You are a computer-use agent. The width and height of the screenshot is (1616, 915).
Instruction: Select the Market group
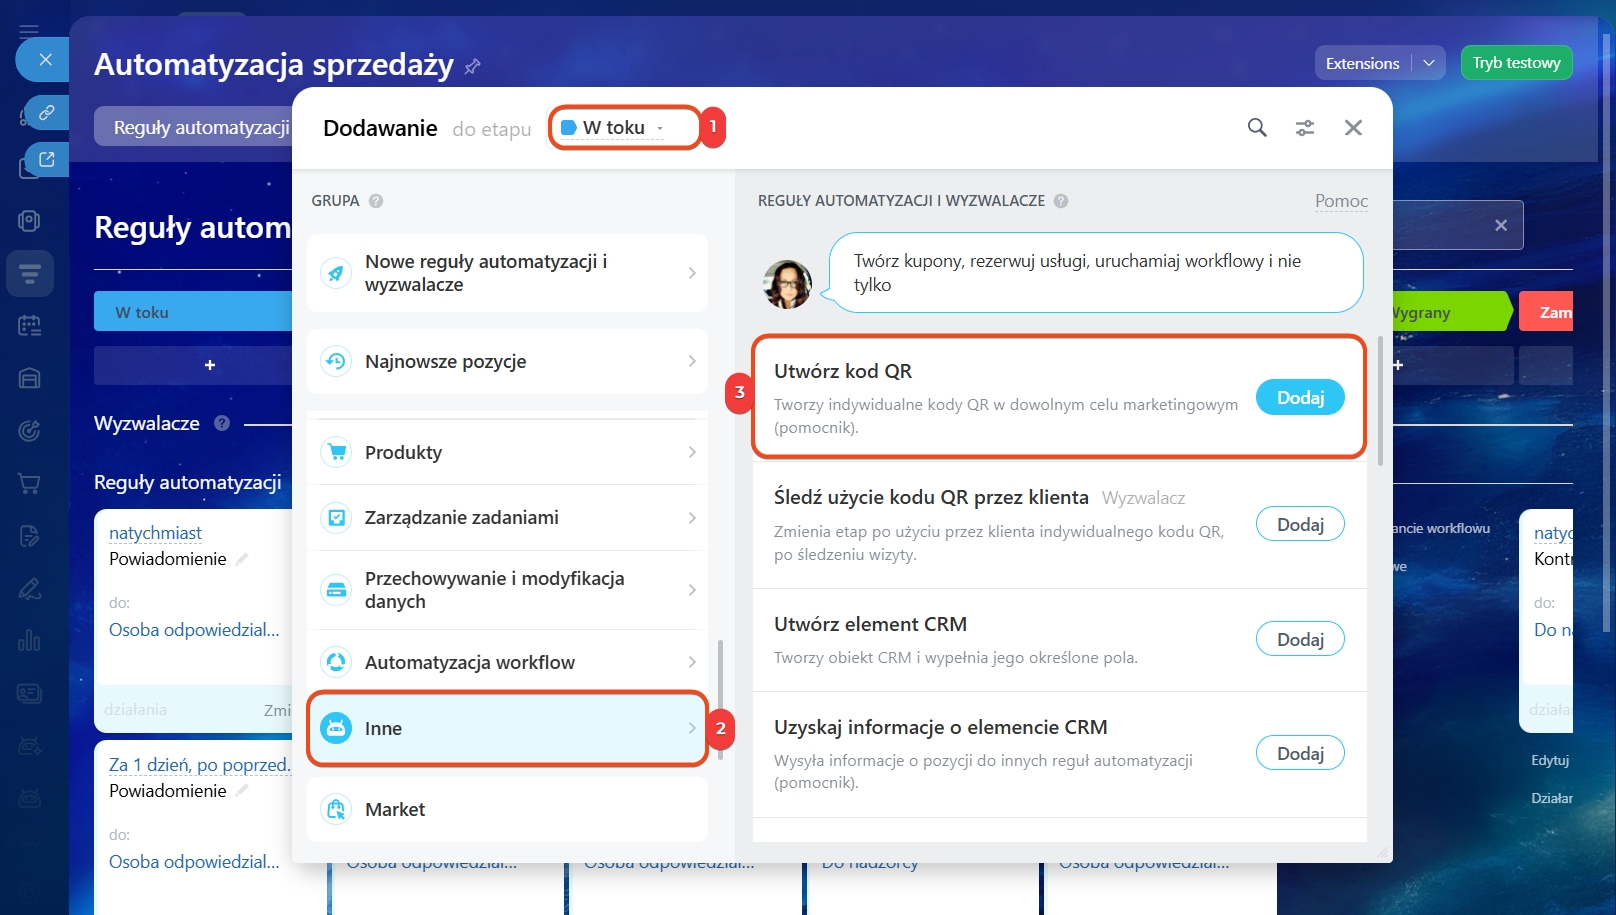pos(507,809)
